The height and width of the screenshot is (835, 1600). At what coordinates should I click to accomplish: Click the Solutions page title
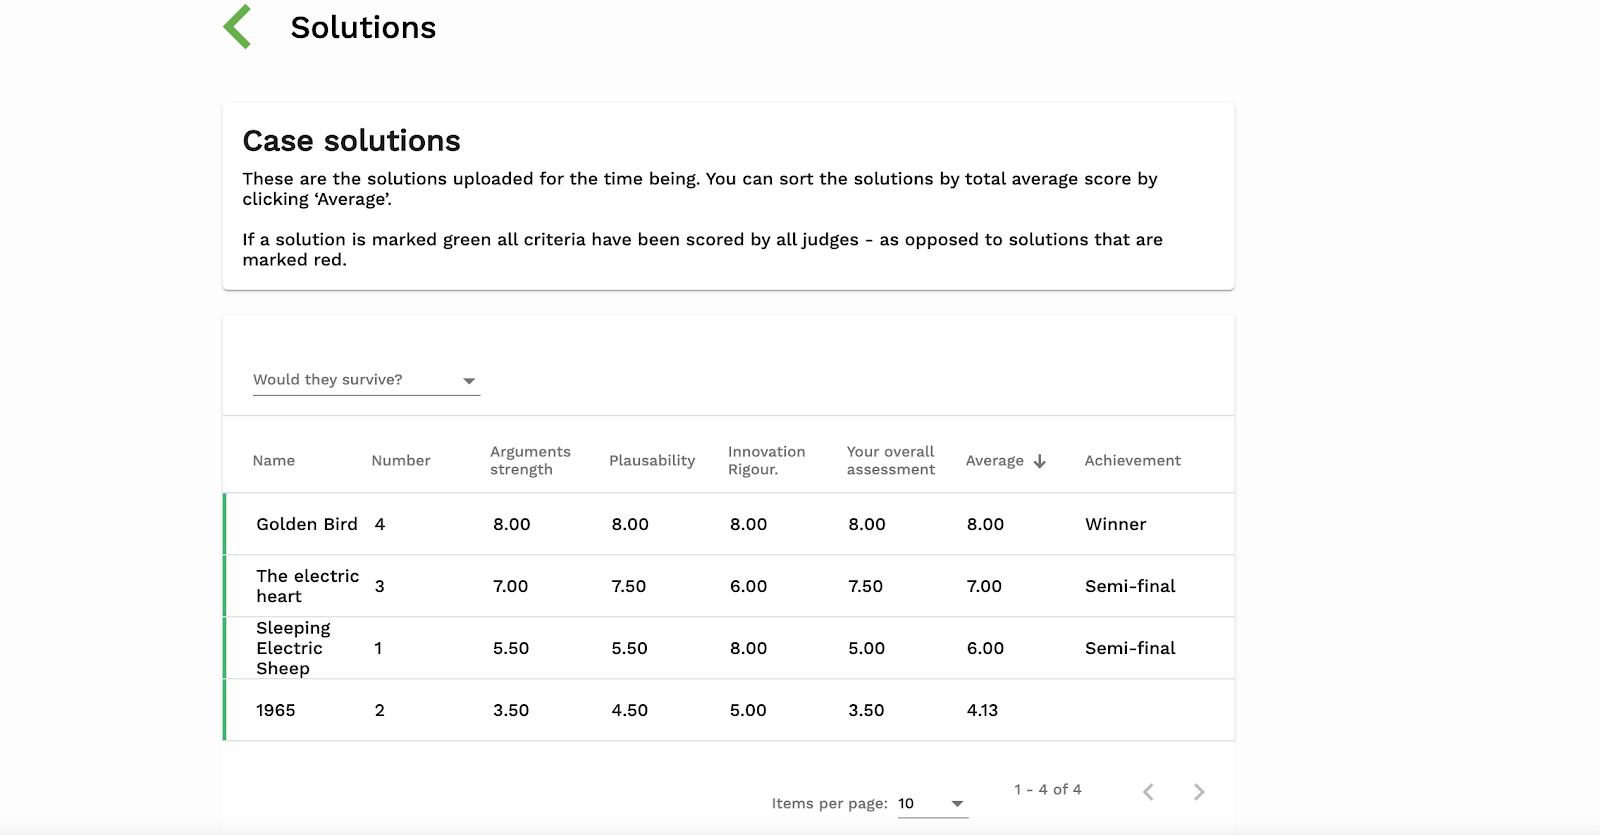tap(363, 28)
